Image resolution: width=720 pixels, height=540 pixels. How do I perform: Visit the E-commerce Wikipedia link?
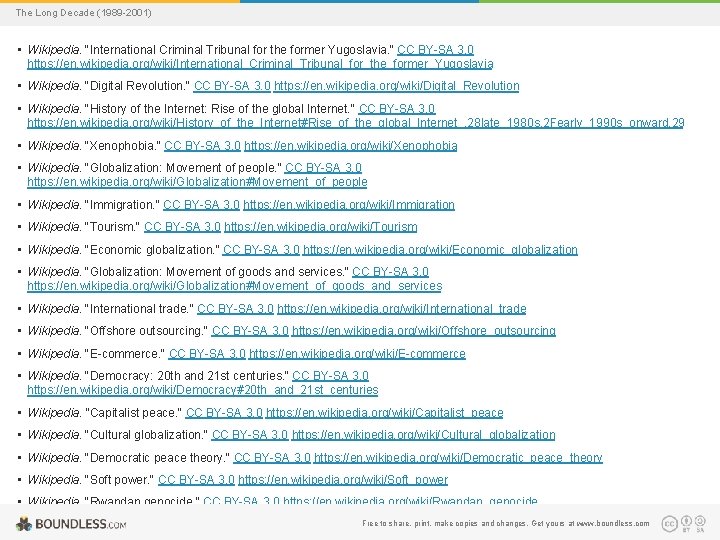(357, 354)
